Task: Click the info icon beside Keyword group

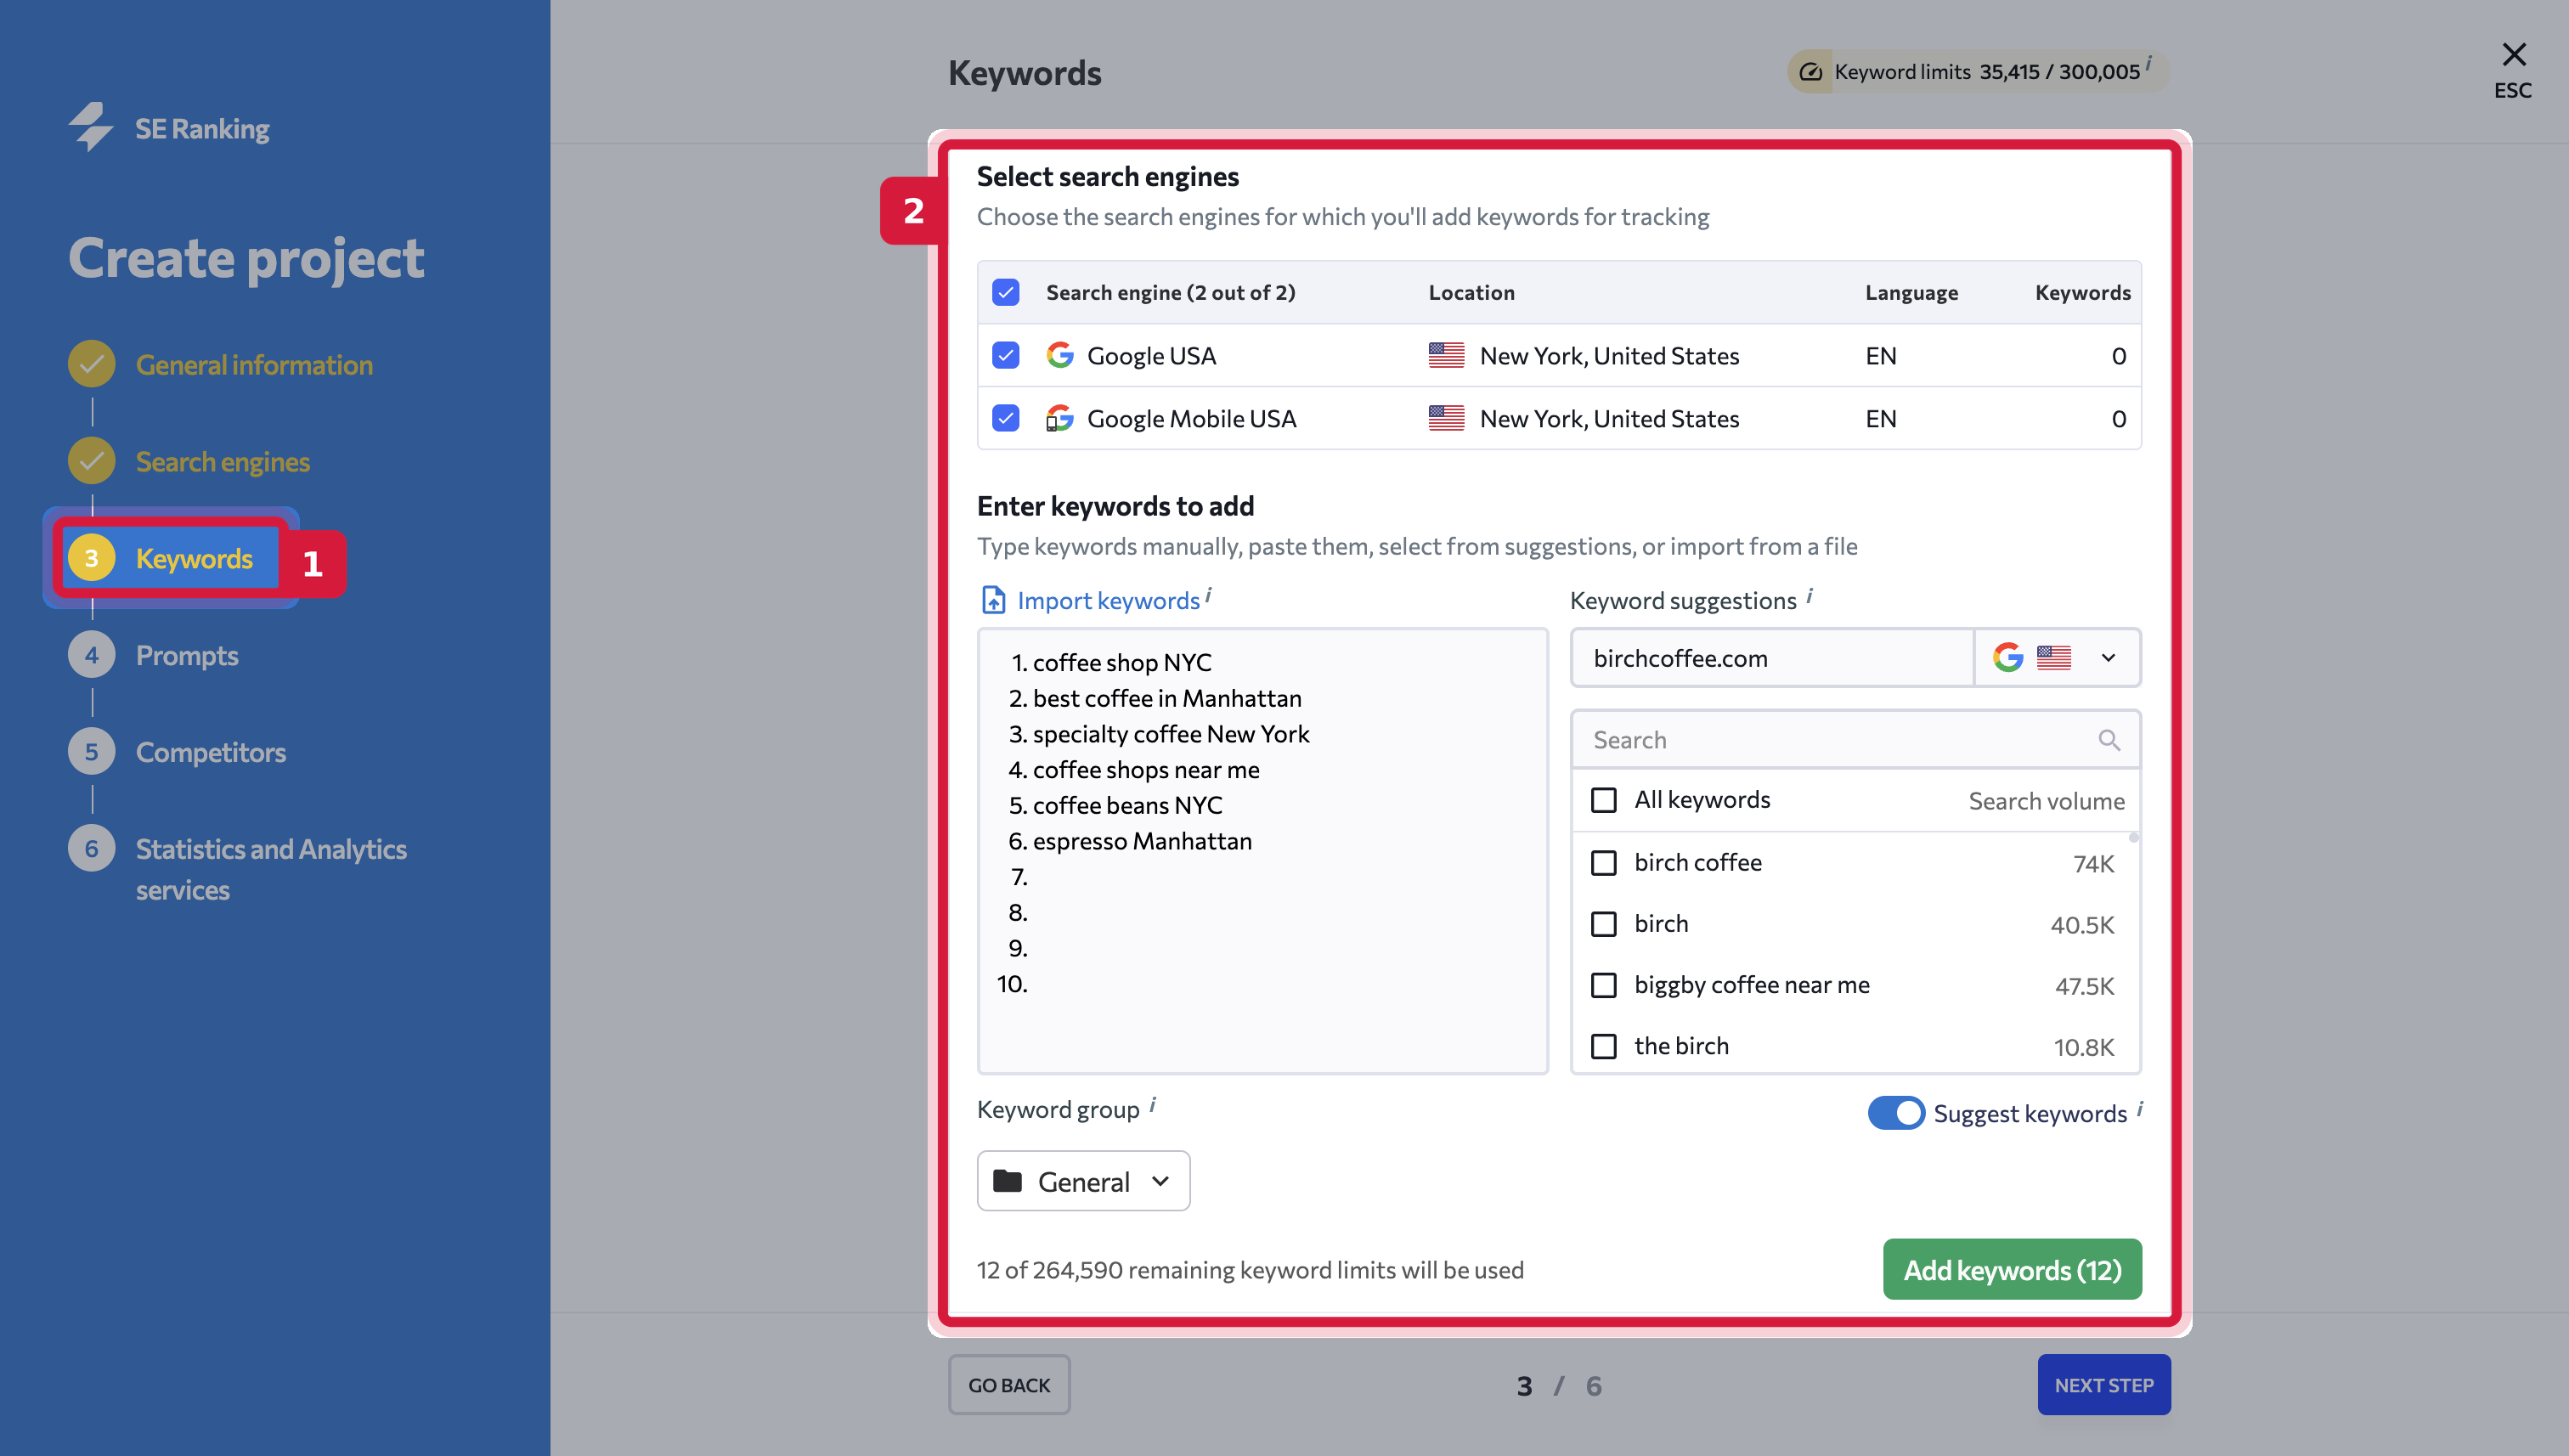Action: [1153, 1105]
